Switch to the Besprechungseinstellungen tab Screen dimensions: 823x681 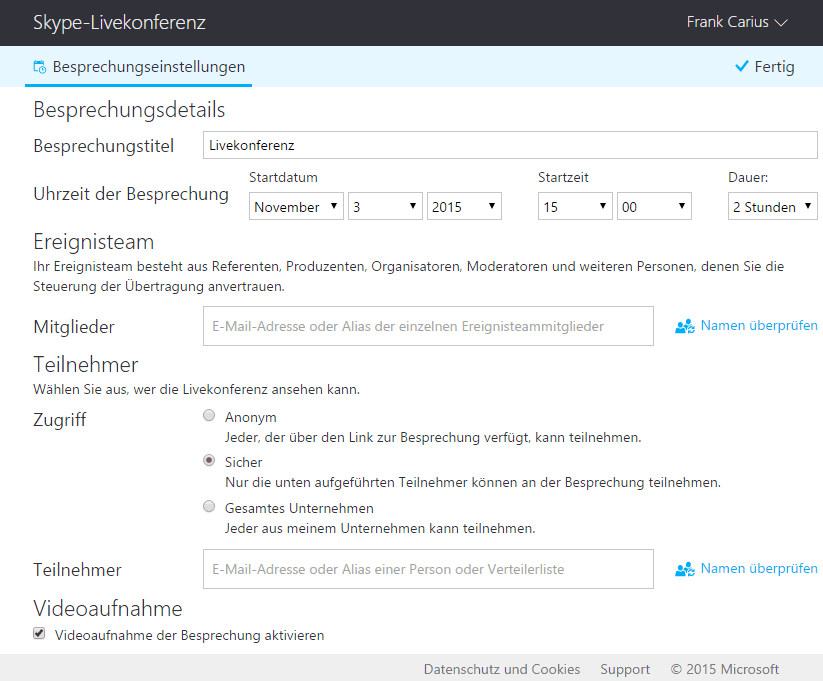[139, 67]
